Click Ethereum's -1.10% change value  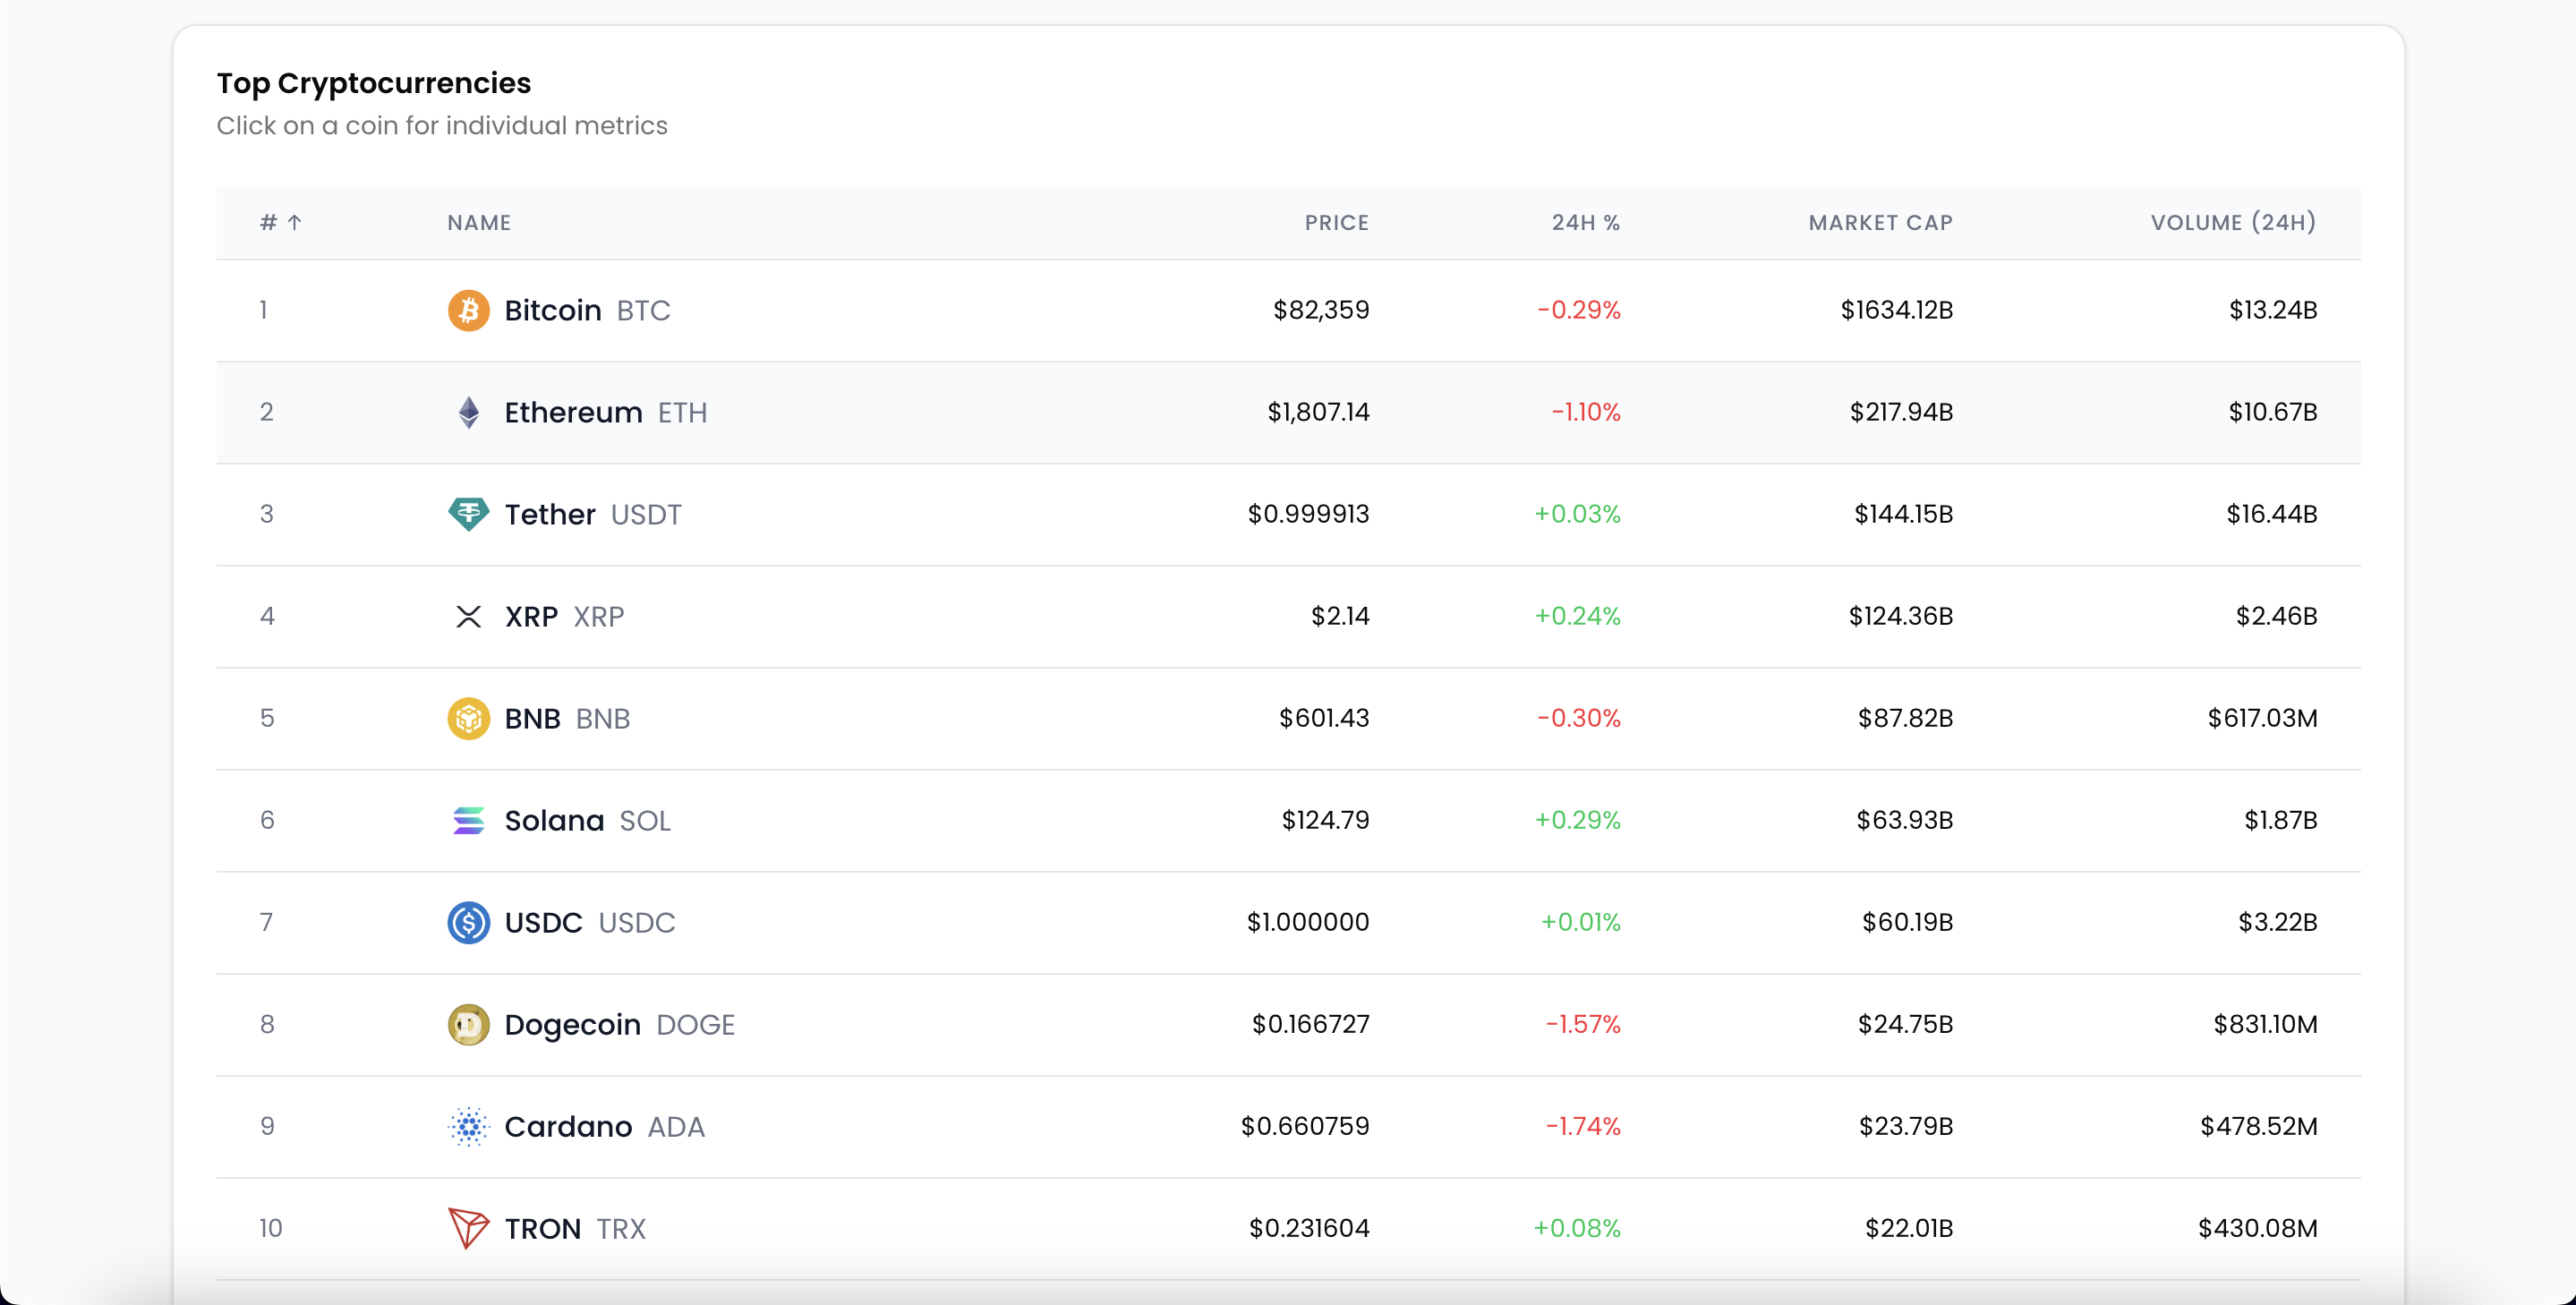1586,412
